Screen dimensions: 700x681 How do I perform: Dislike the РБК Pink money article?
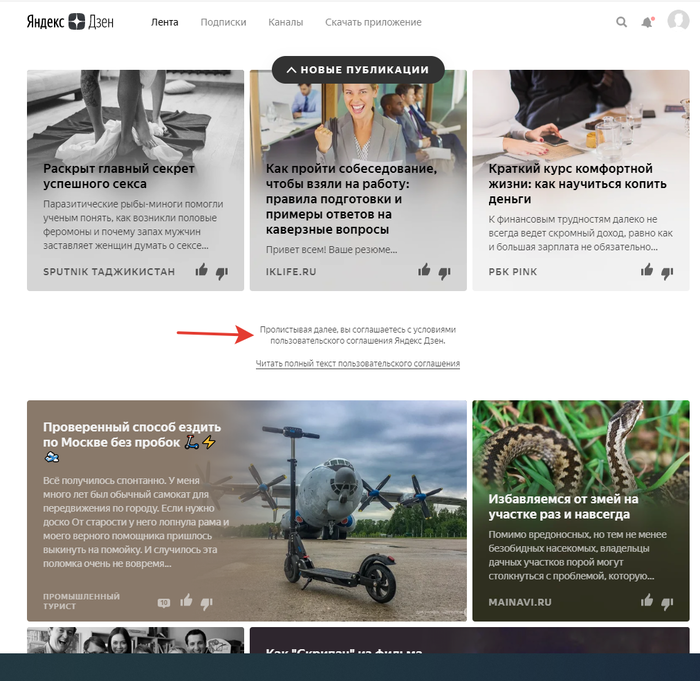click(667, 271)
